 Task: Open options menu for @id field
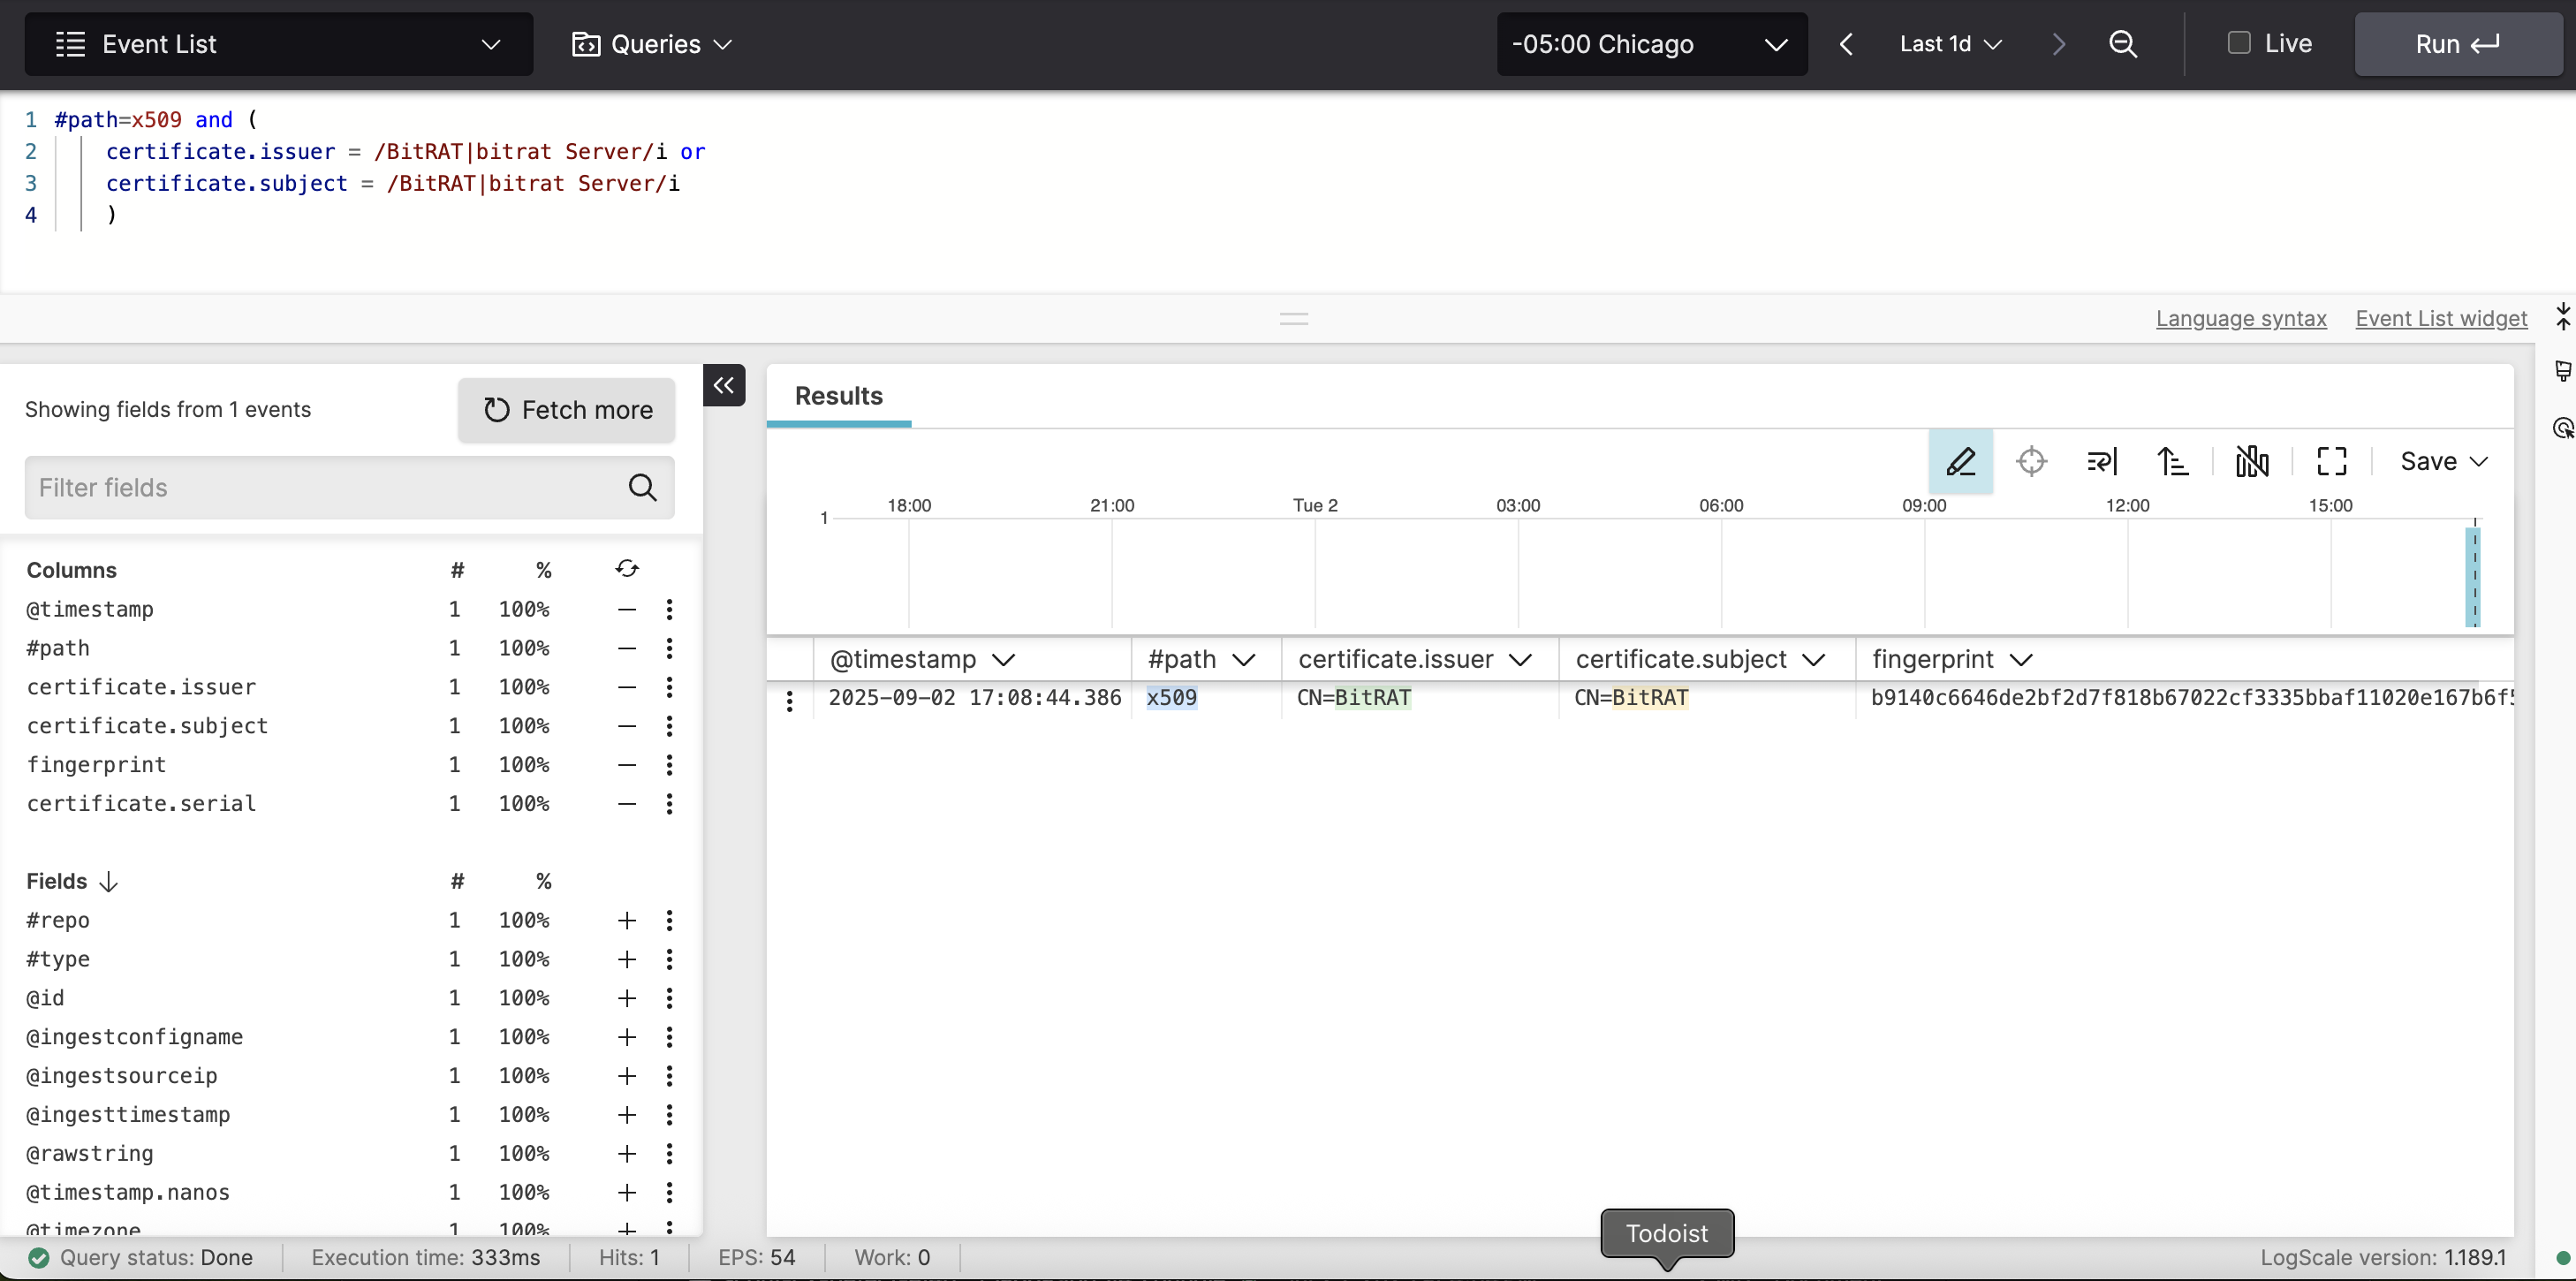pyautogui.click(x=669, y=998)
